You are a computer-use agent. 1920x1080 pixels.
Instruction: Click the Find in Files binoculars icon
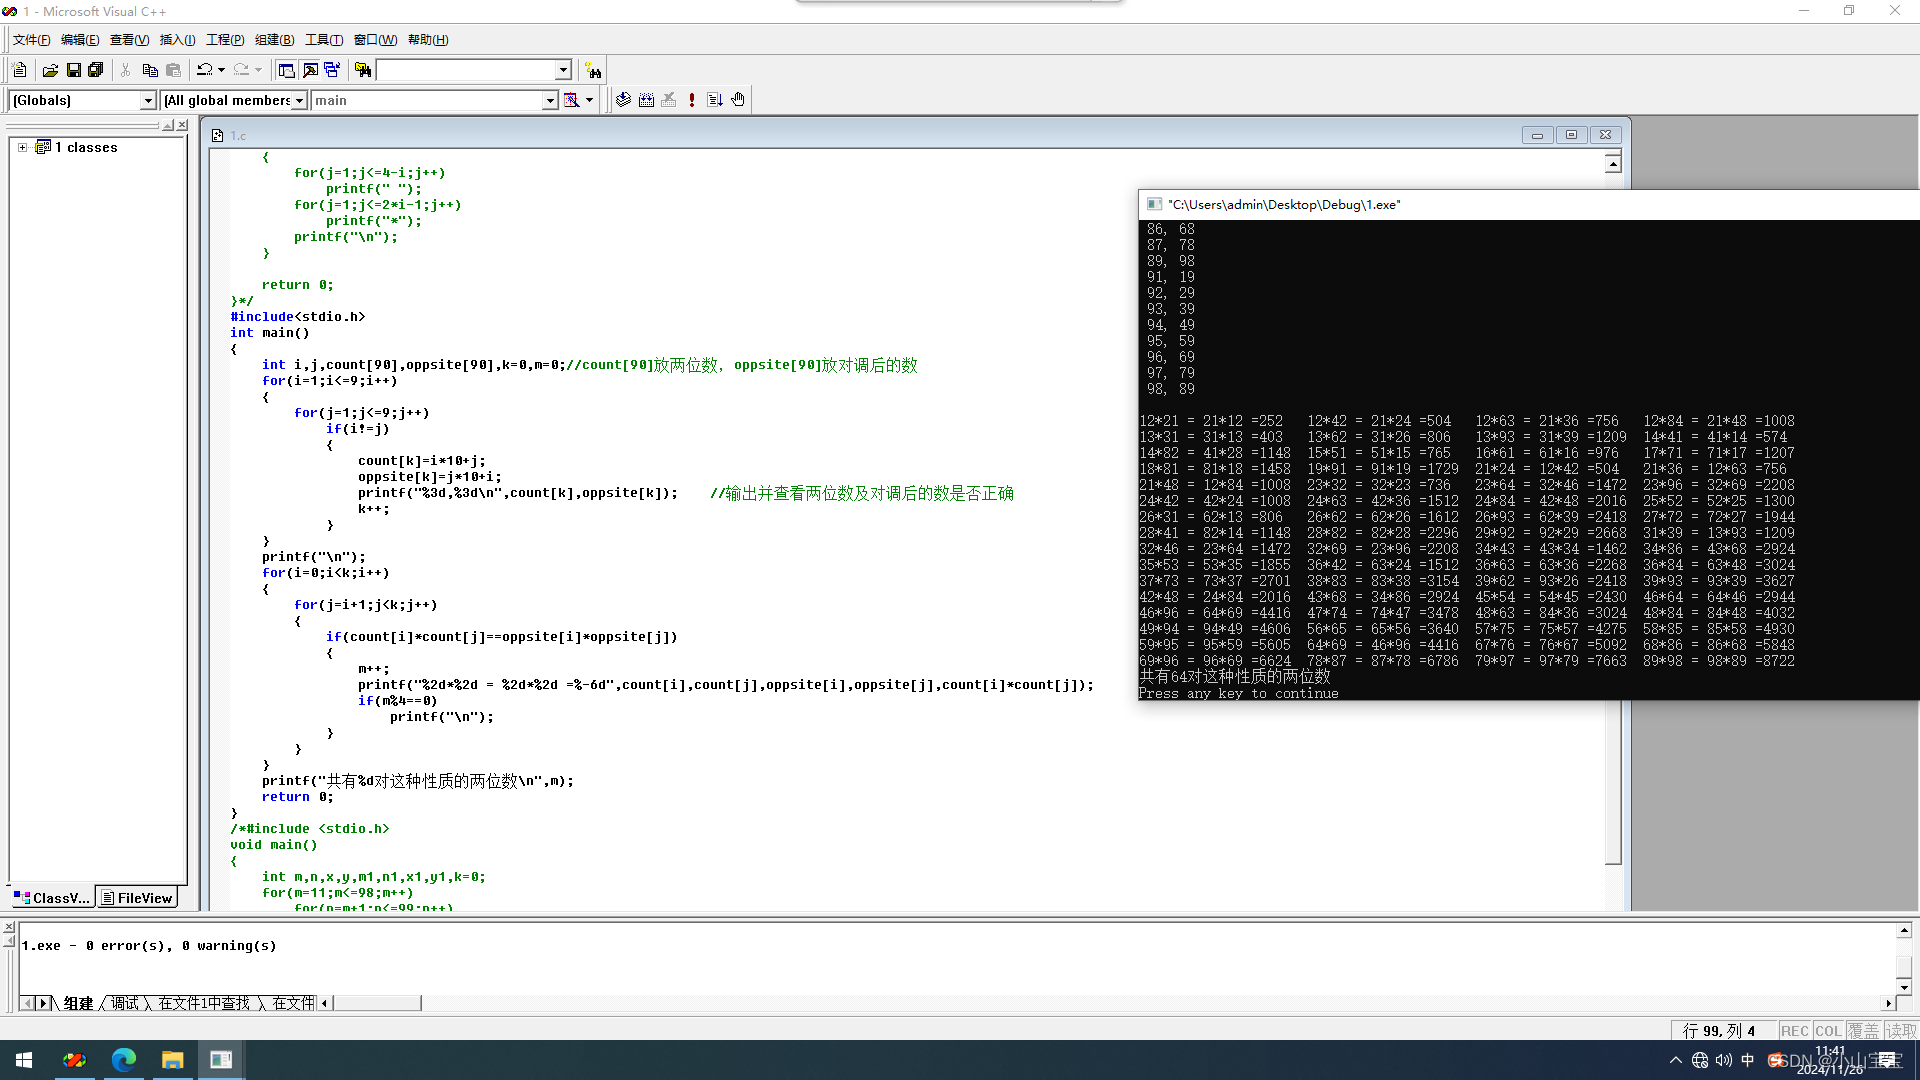[363, 70]
